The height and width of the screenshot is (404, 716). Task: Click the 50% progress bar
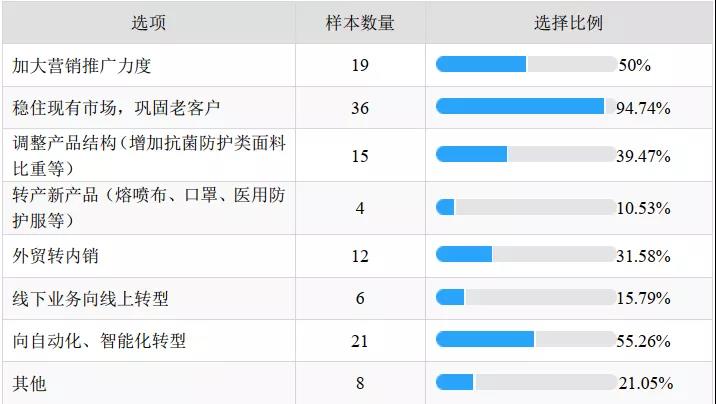click(526, 64)
